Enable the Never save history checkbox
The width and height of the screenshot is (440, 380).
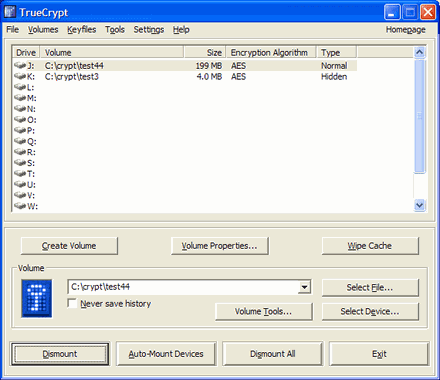click(72, 303)
